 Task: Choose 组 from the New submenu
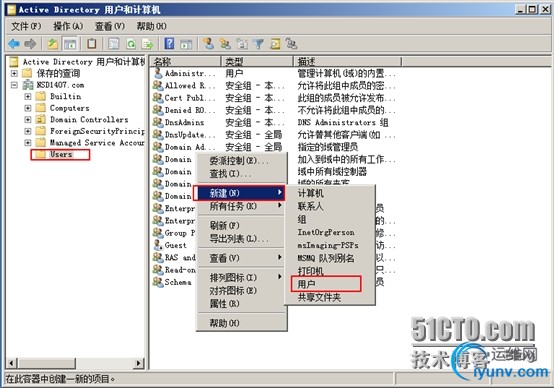coord(330,219)
